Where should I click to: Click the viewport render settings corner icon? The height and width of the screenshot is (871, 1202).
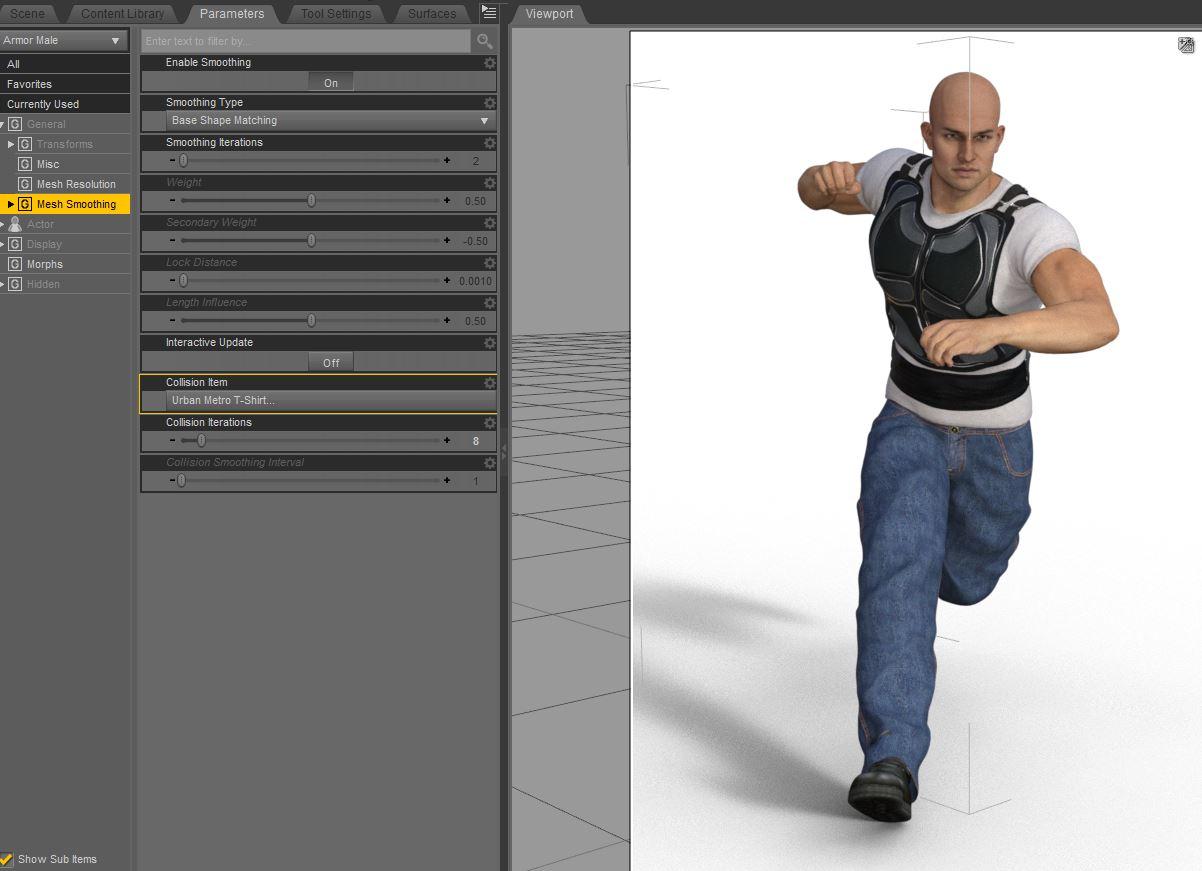tap(1187, 45)
